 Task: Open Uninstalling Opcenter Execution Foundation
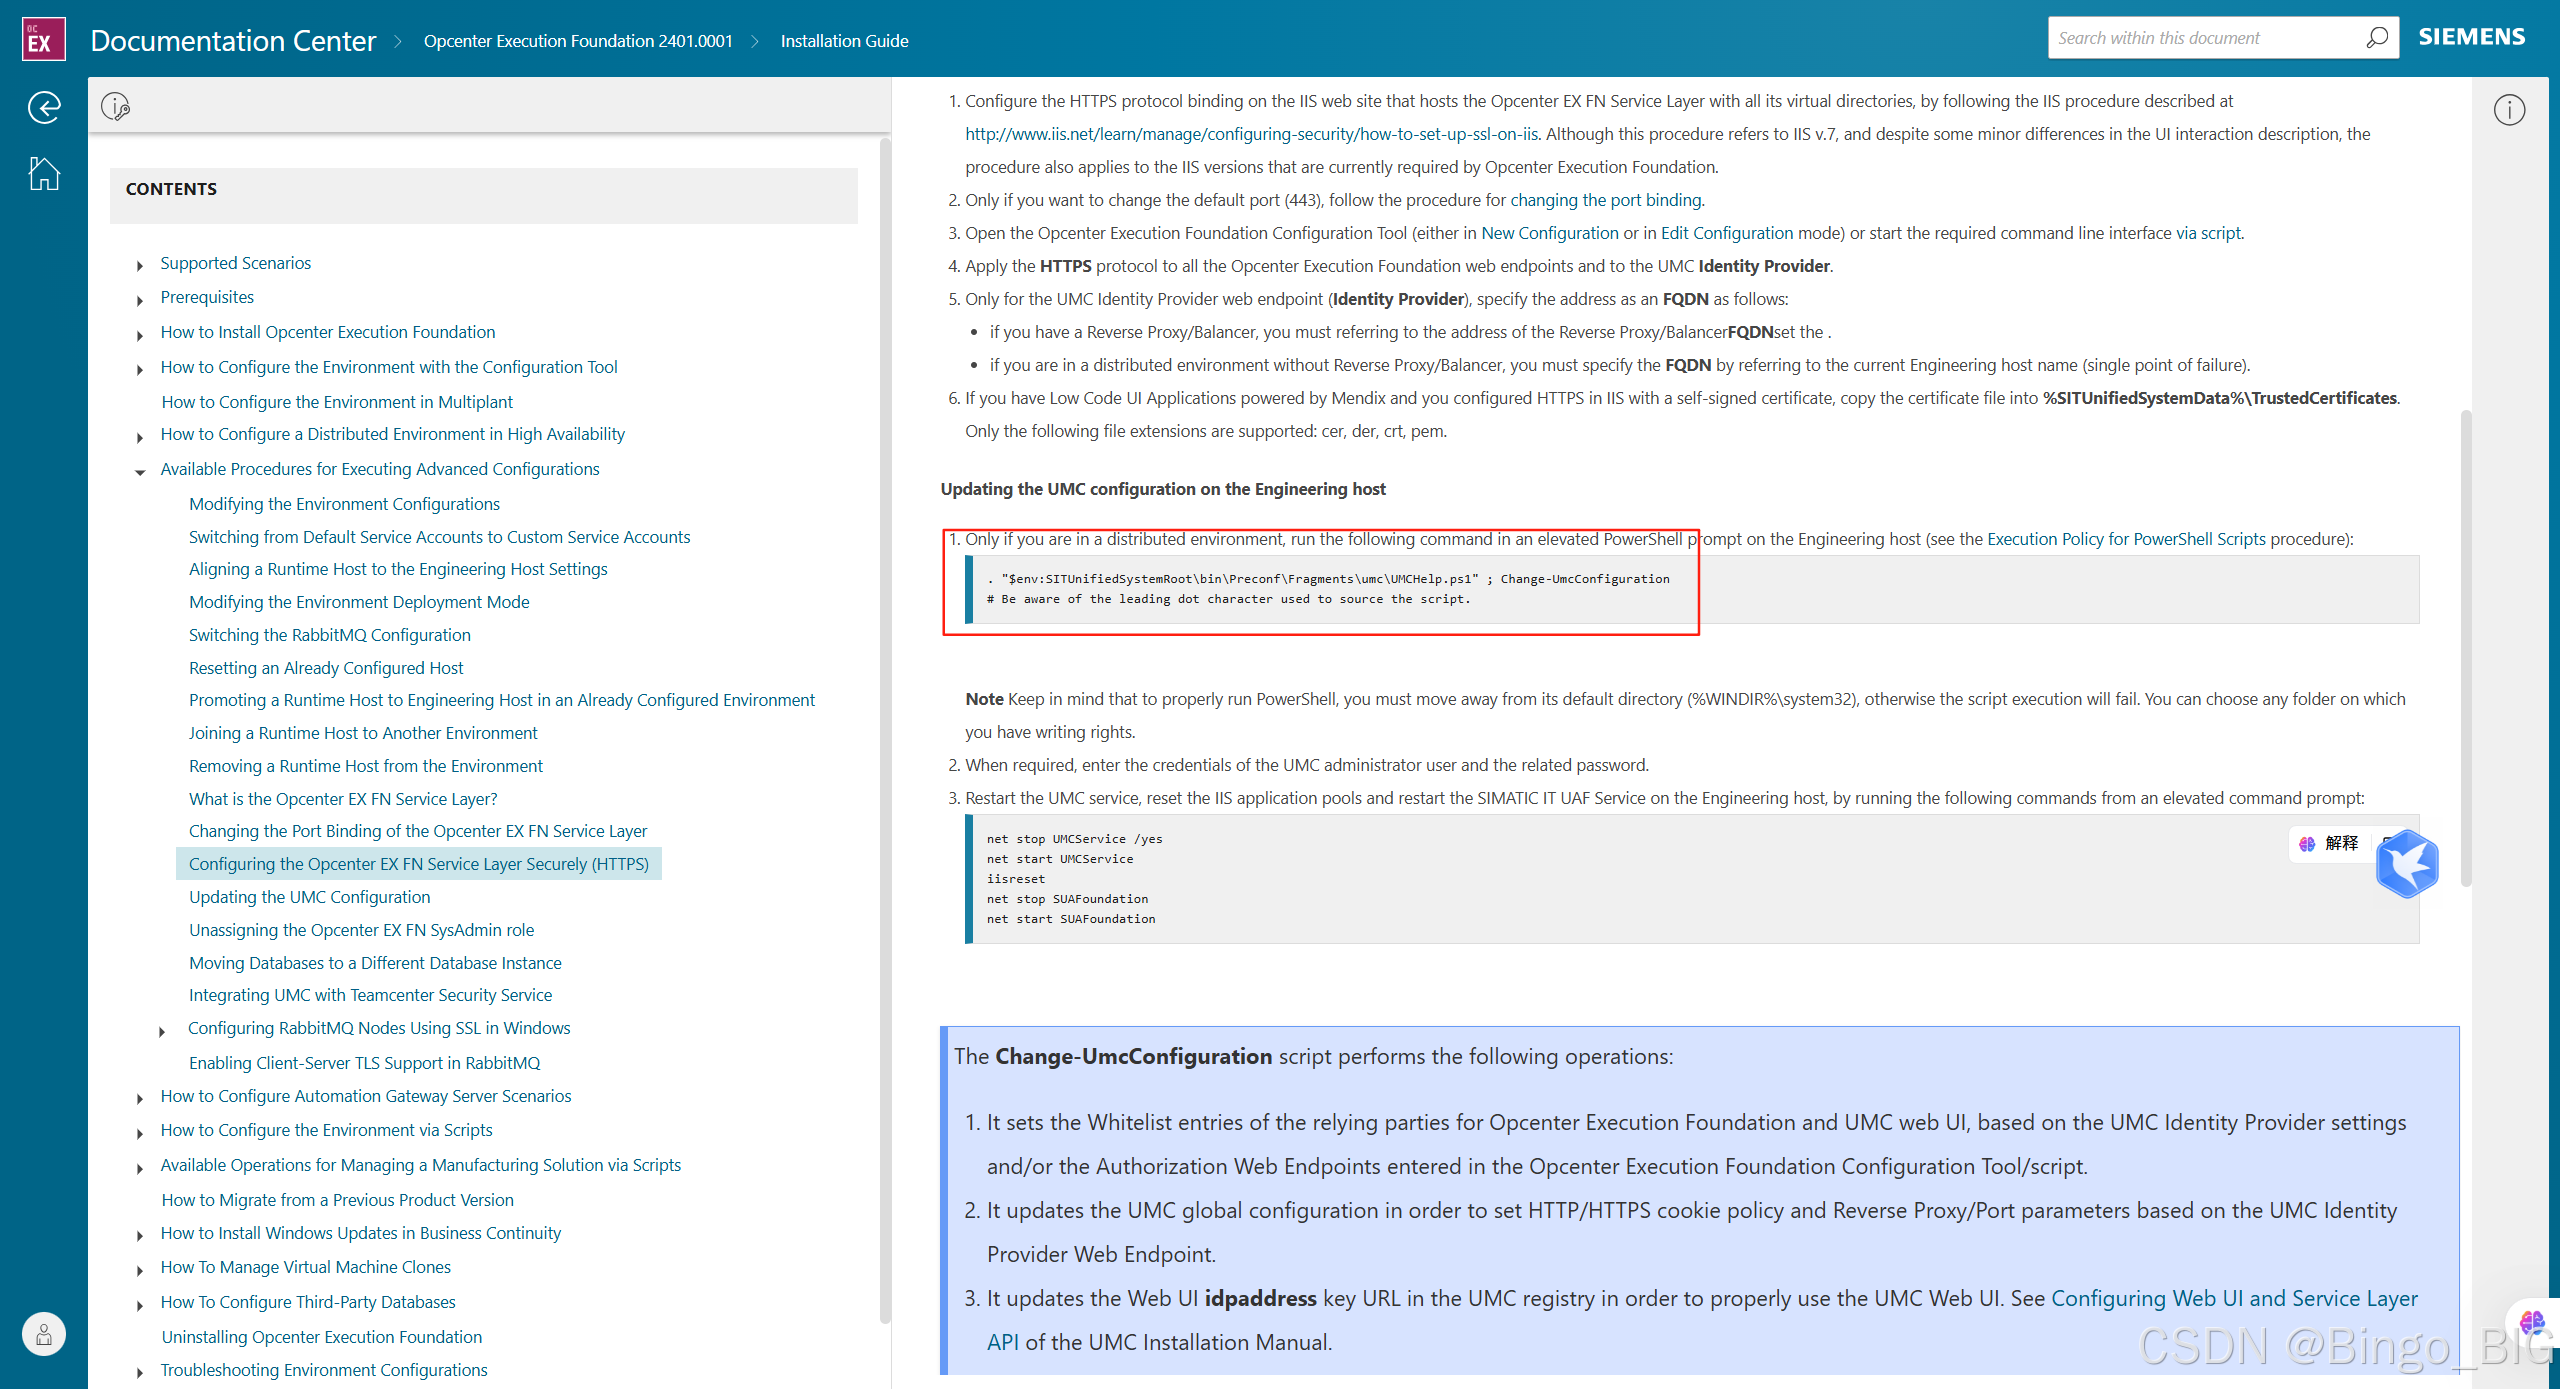pyautogui.click(x=321, y=1336)
